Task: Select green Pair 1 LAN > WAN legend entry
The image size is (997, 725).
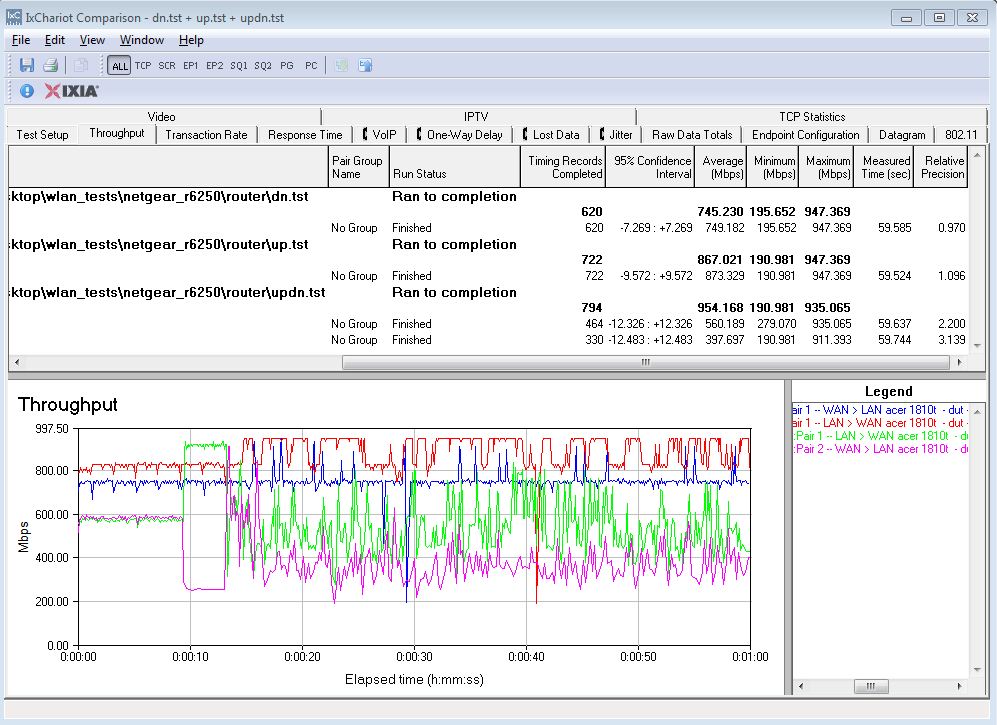Action: [880, 436]
